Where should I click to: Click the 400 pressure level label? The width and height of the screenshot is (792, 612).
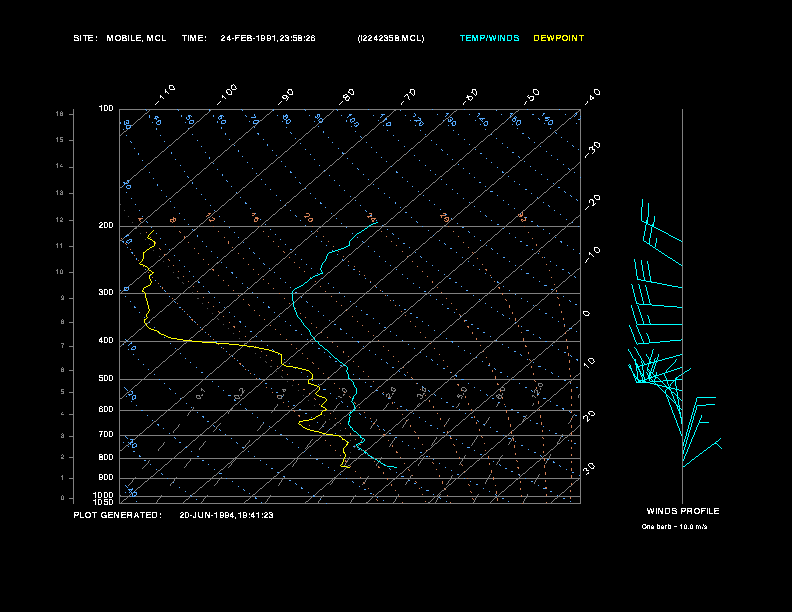tap(106, 340)
